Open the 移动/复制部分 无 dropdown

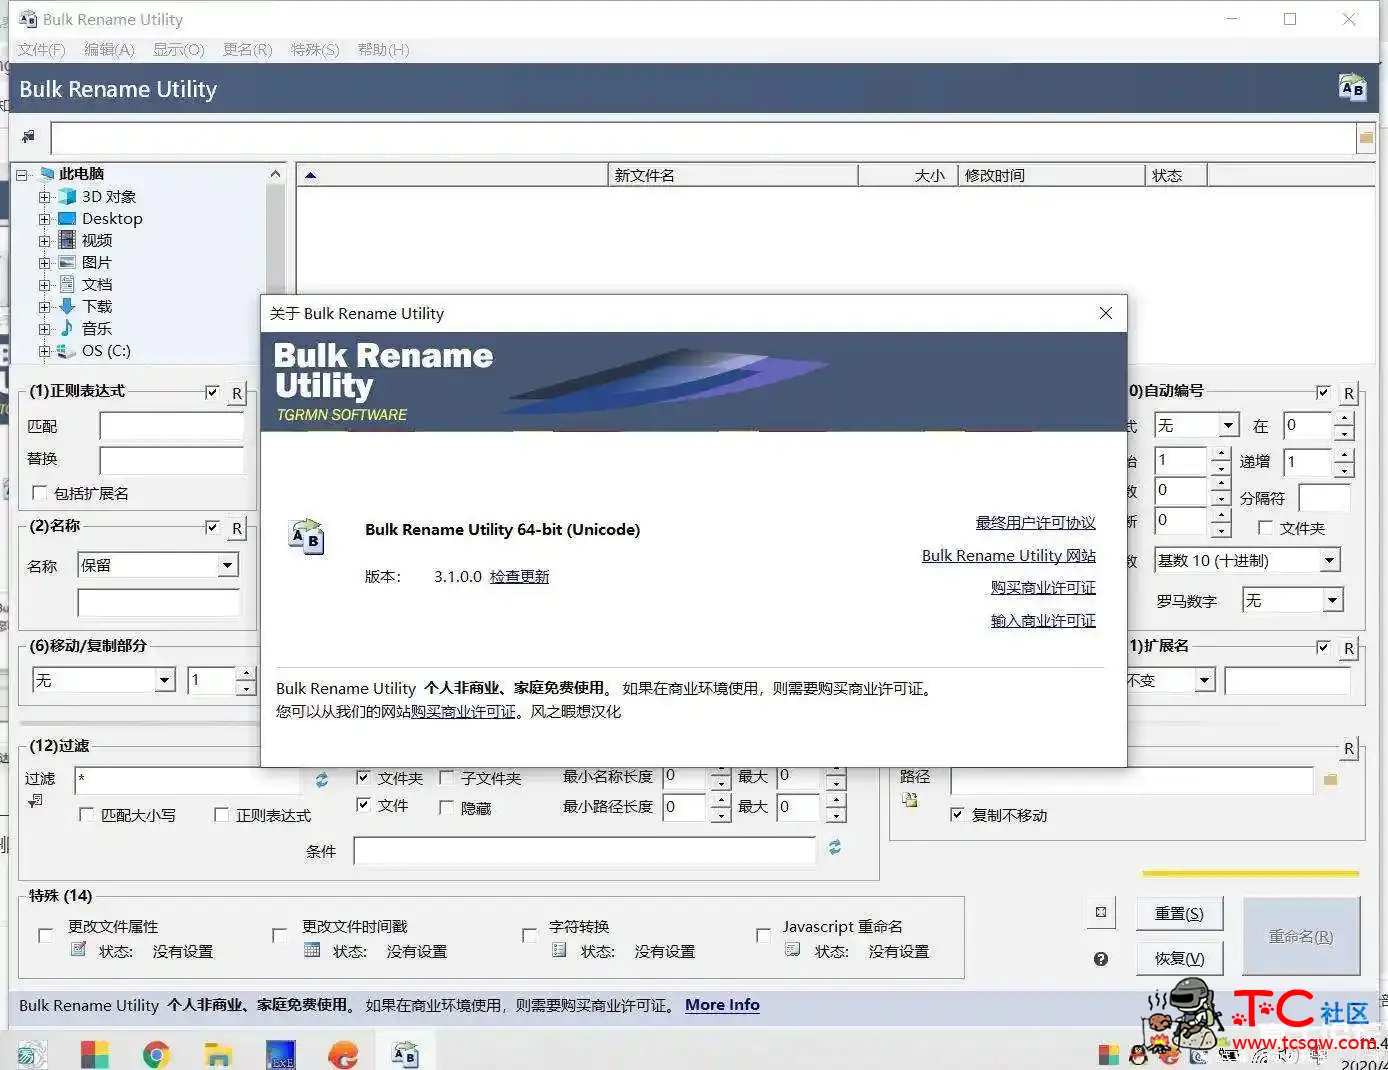pos(166,681)
